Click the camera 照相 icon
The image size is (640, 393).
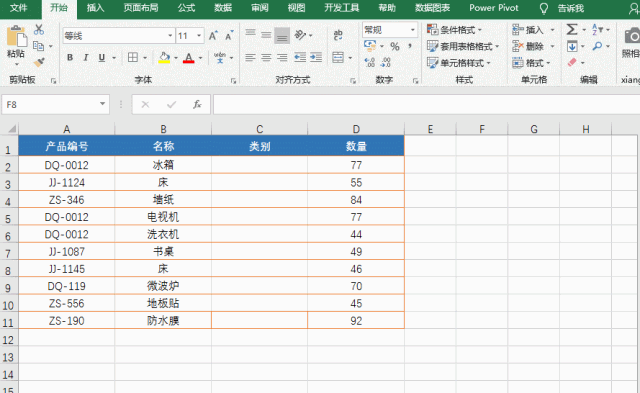pos(632,36)
